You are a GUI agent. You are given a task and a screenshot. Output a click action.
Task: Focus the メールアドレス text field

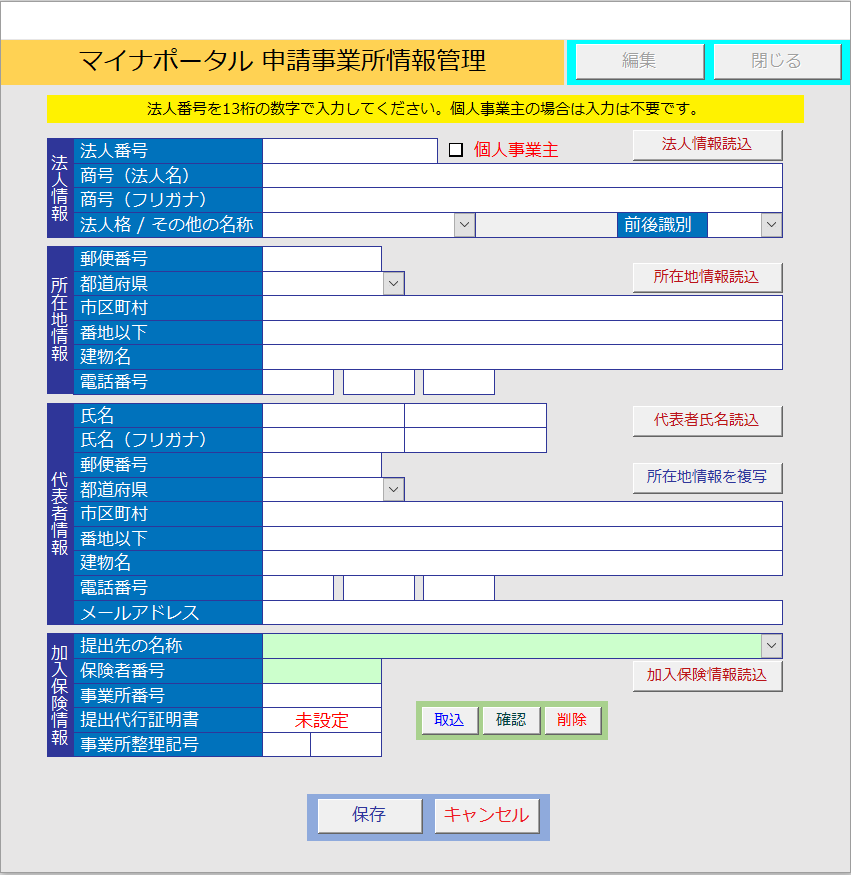(521, 612)
